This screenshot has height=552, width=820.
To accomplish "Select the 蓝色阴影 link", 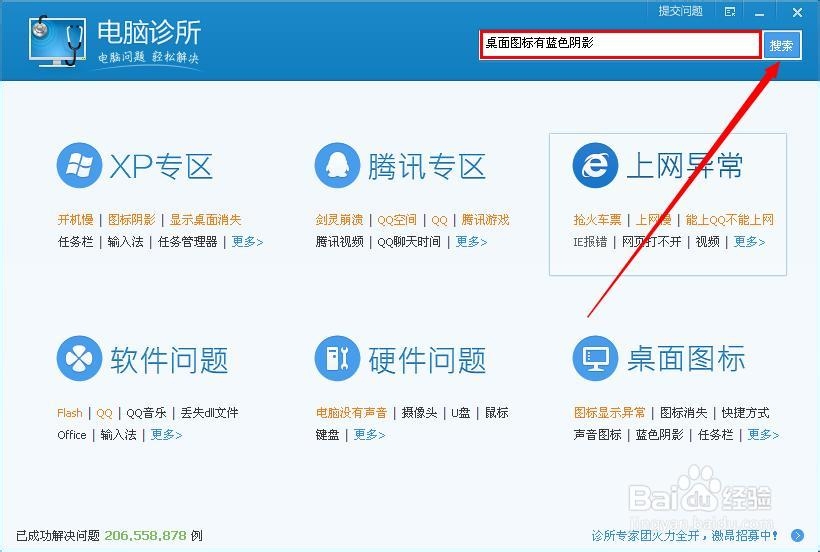I will coord(659,434).
